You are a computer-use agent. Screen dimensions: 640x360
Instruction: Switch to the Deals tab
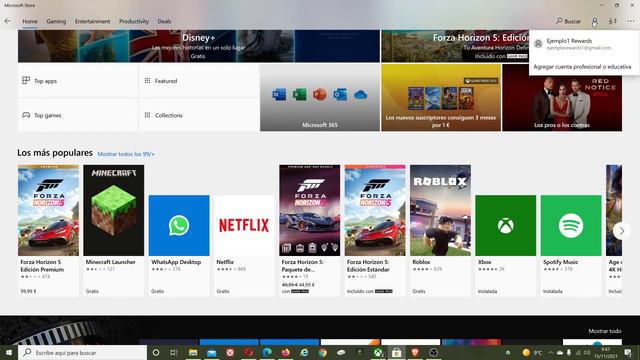click(x=164, y=21)
